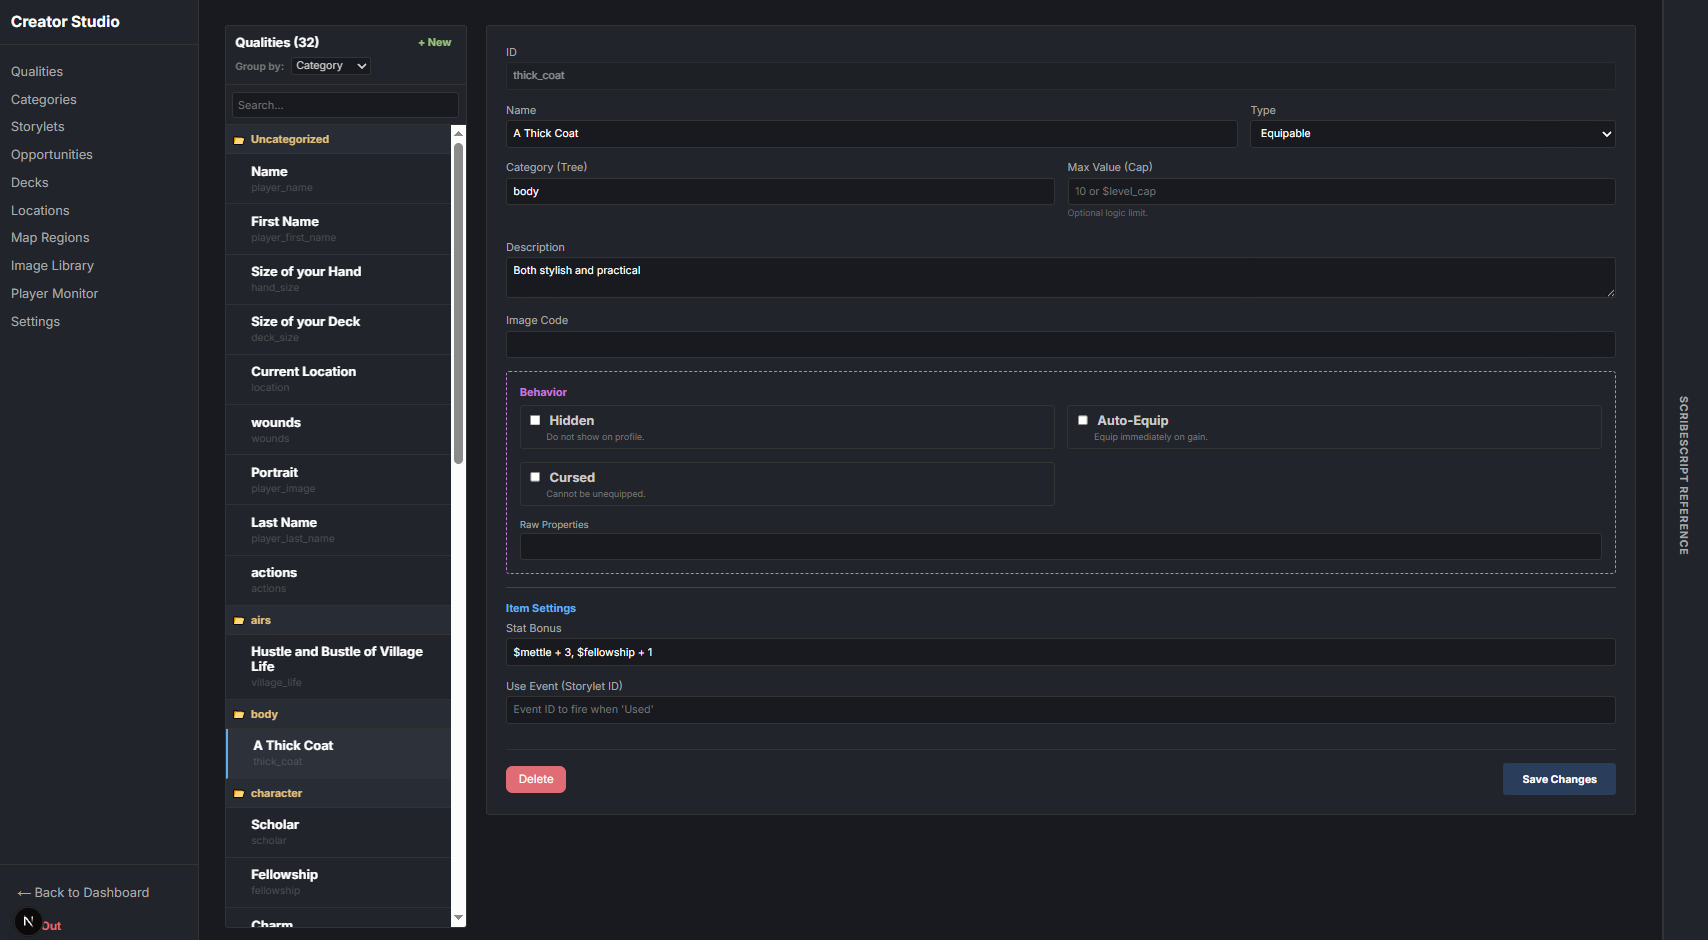Click the Uncategorized folder icon

(x=239, y=140)
